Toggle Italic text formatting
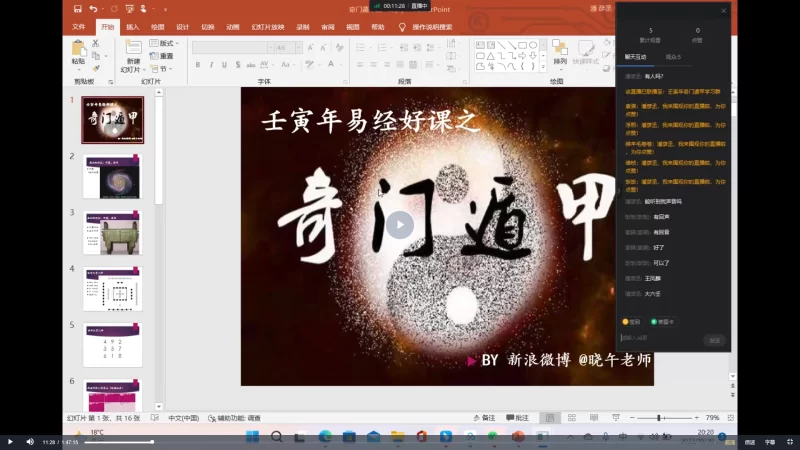Screen dimensions: 800x450 click(x=211, y=65)
